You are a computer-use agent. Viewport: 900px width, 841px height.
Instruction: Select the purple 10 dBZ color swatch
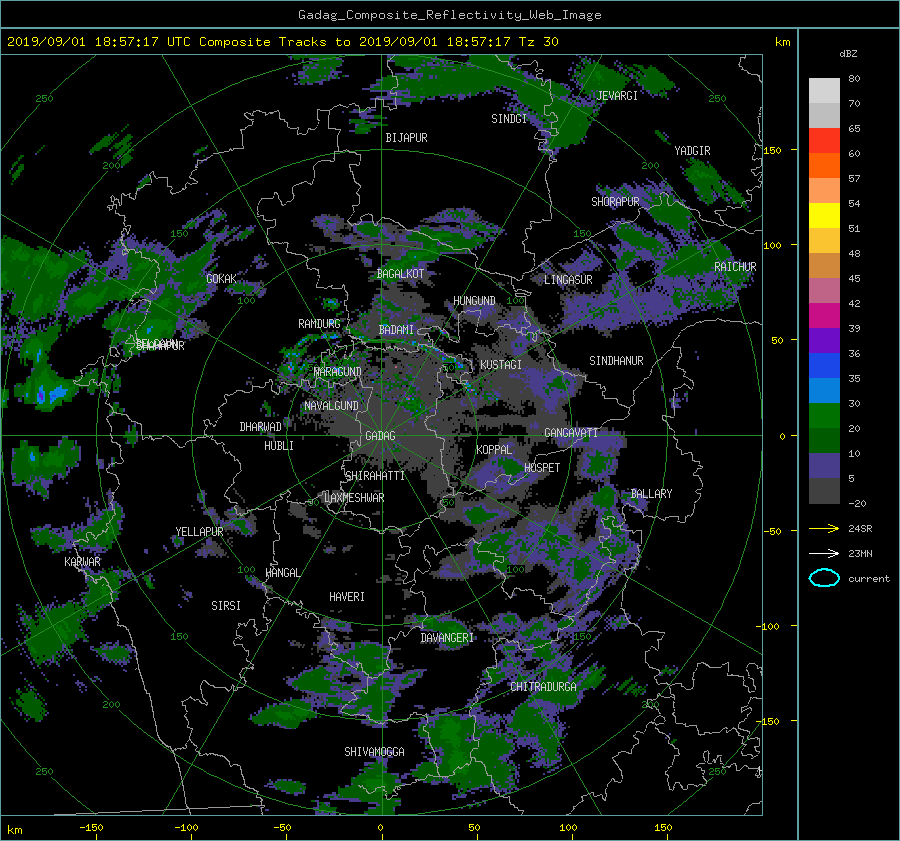coord(824,465)
